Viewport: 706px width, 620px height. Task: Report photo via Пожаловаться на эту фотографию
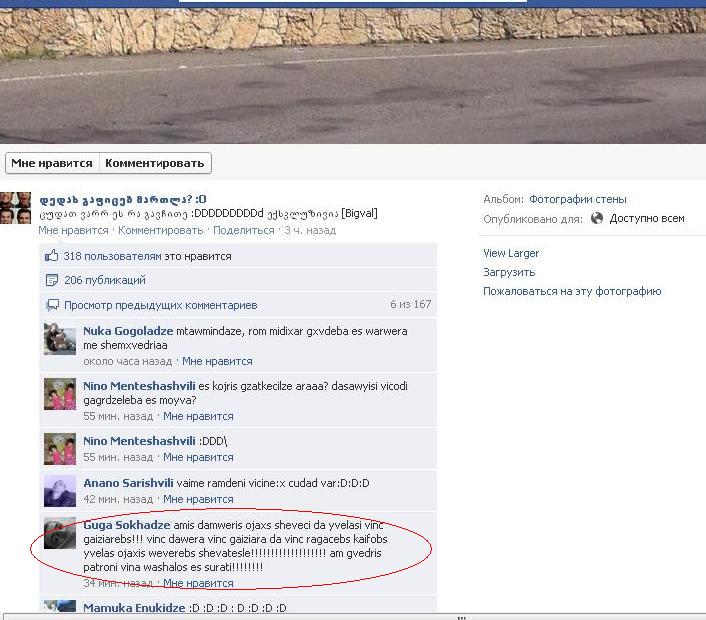(x=572, y=291)
